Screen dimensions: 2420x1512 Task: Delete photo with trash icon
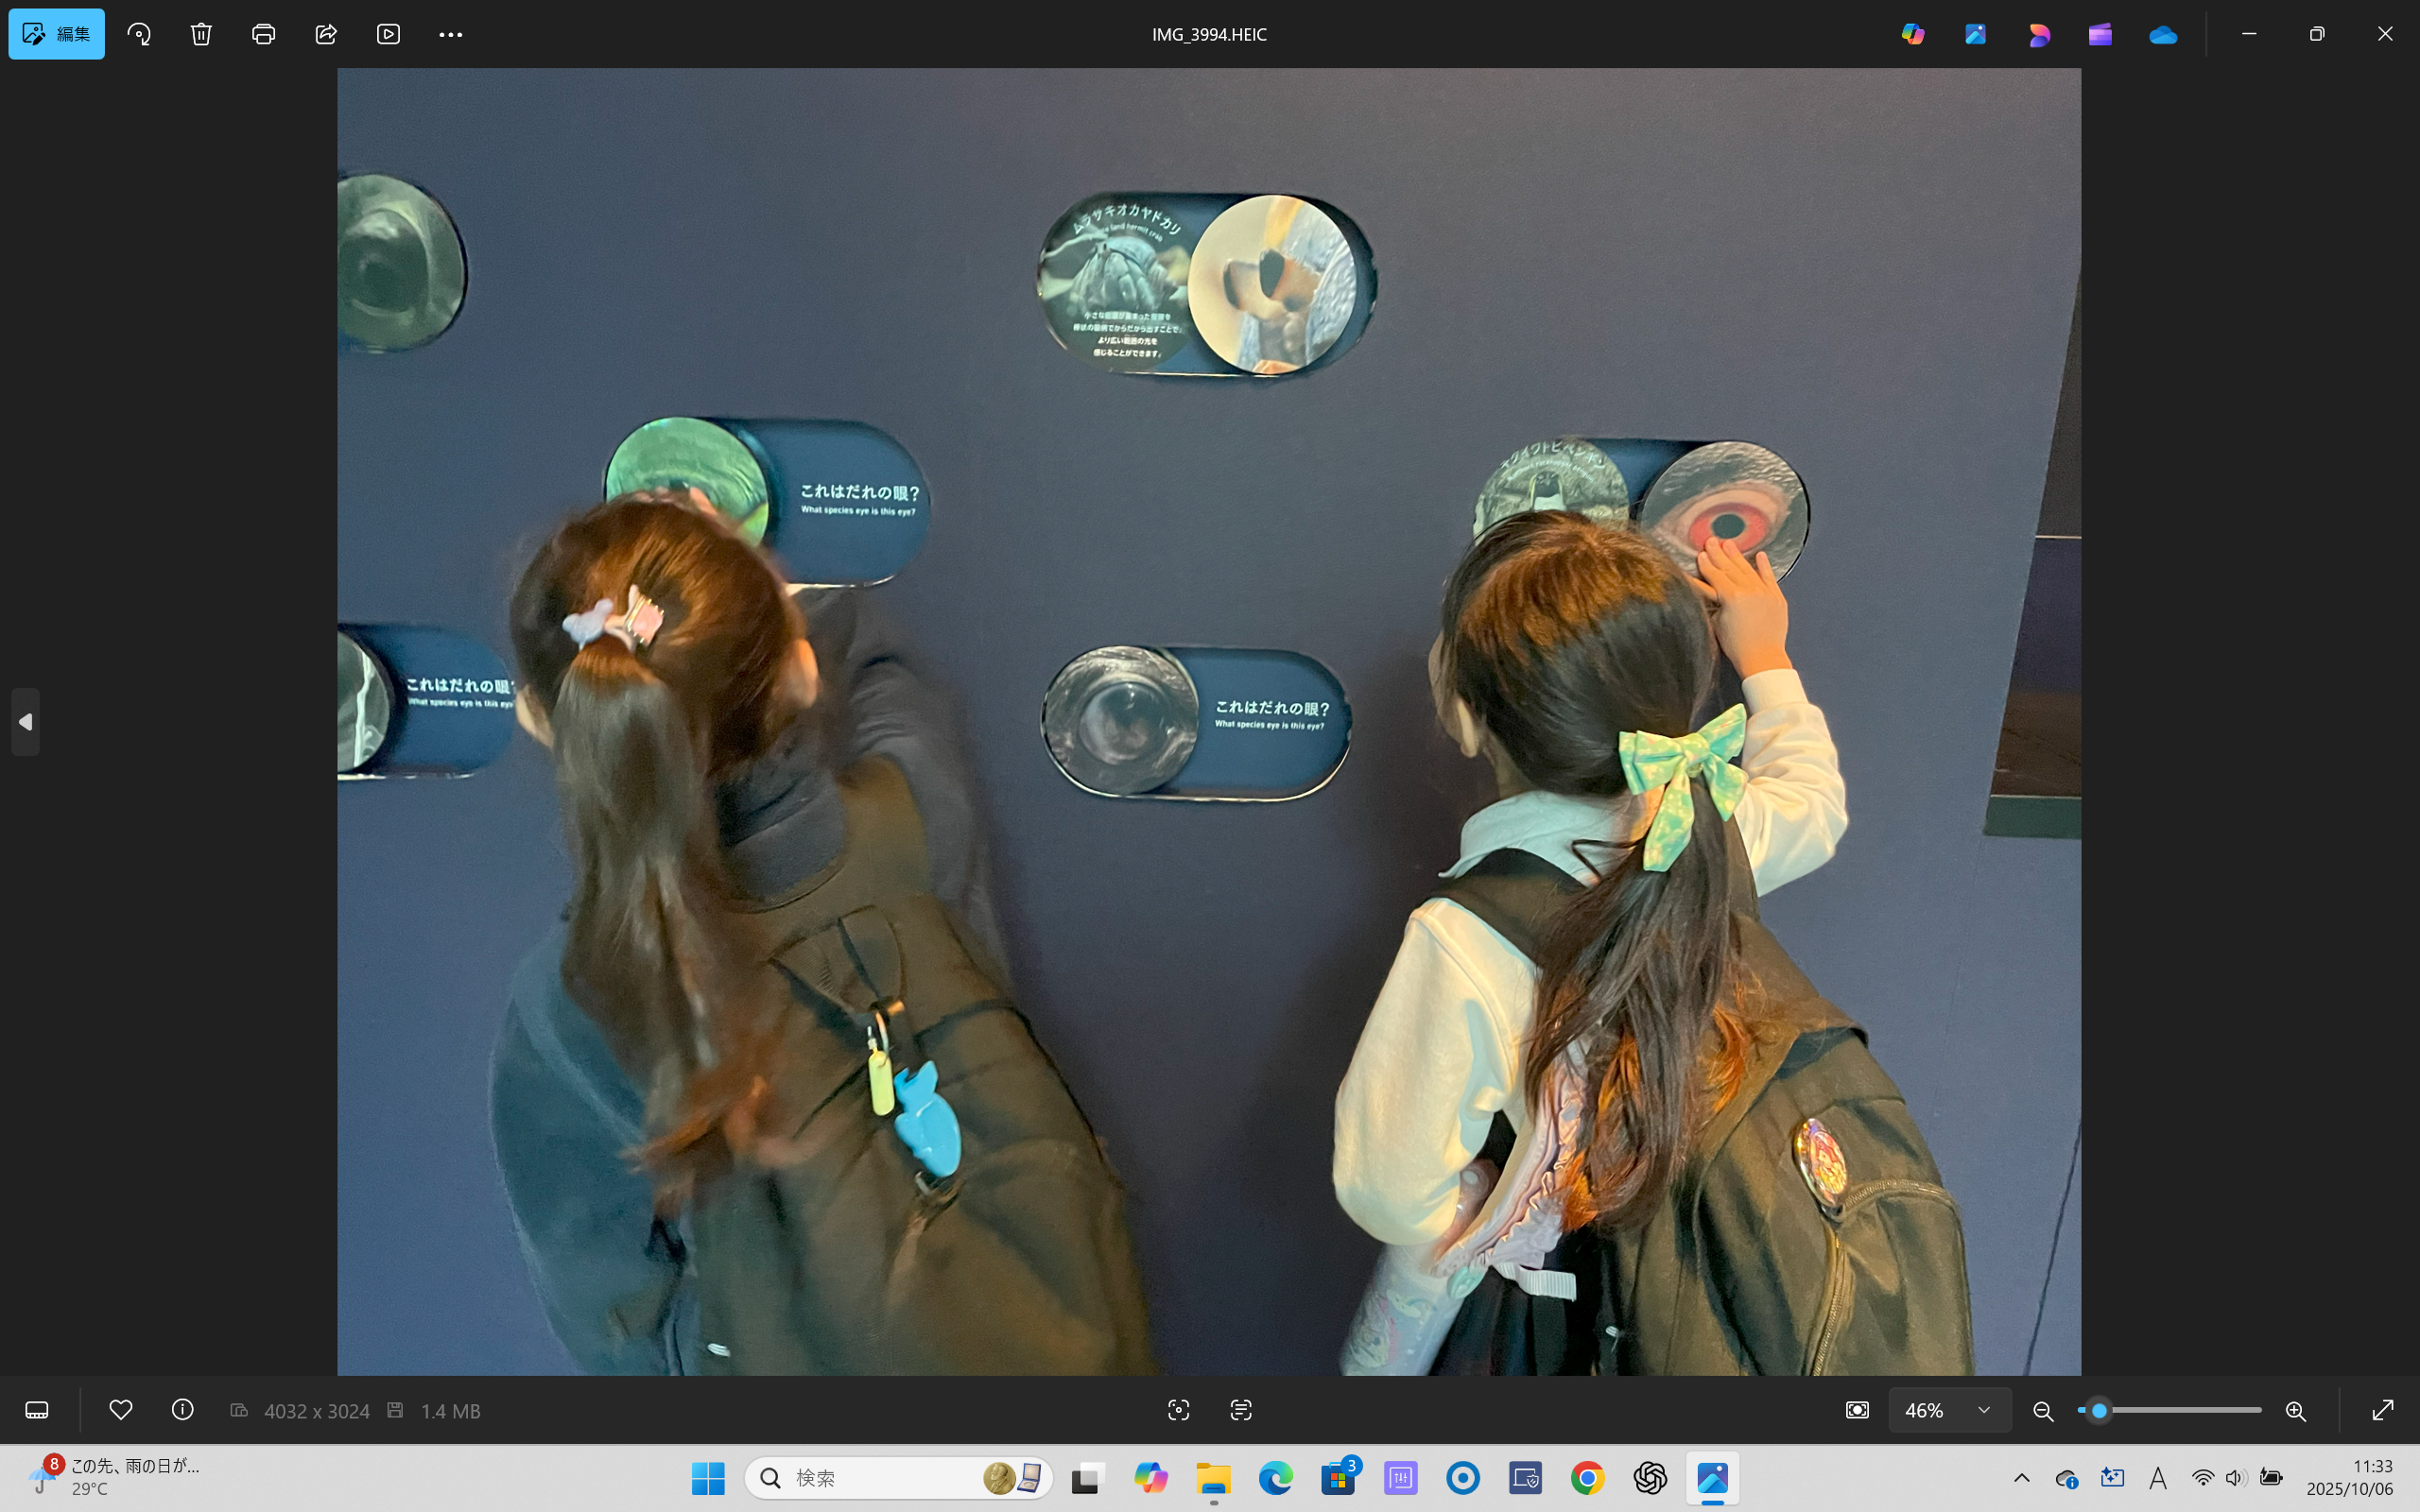pos(201,34)
